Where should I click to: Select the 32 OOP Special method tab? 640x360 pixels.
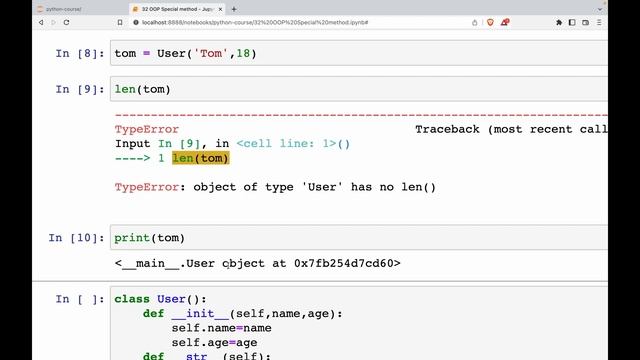pyautogui.click(x=178, y=9)
